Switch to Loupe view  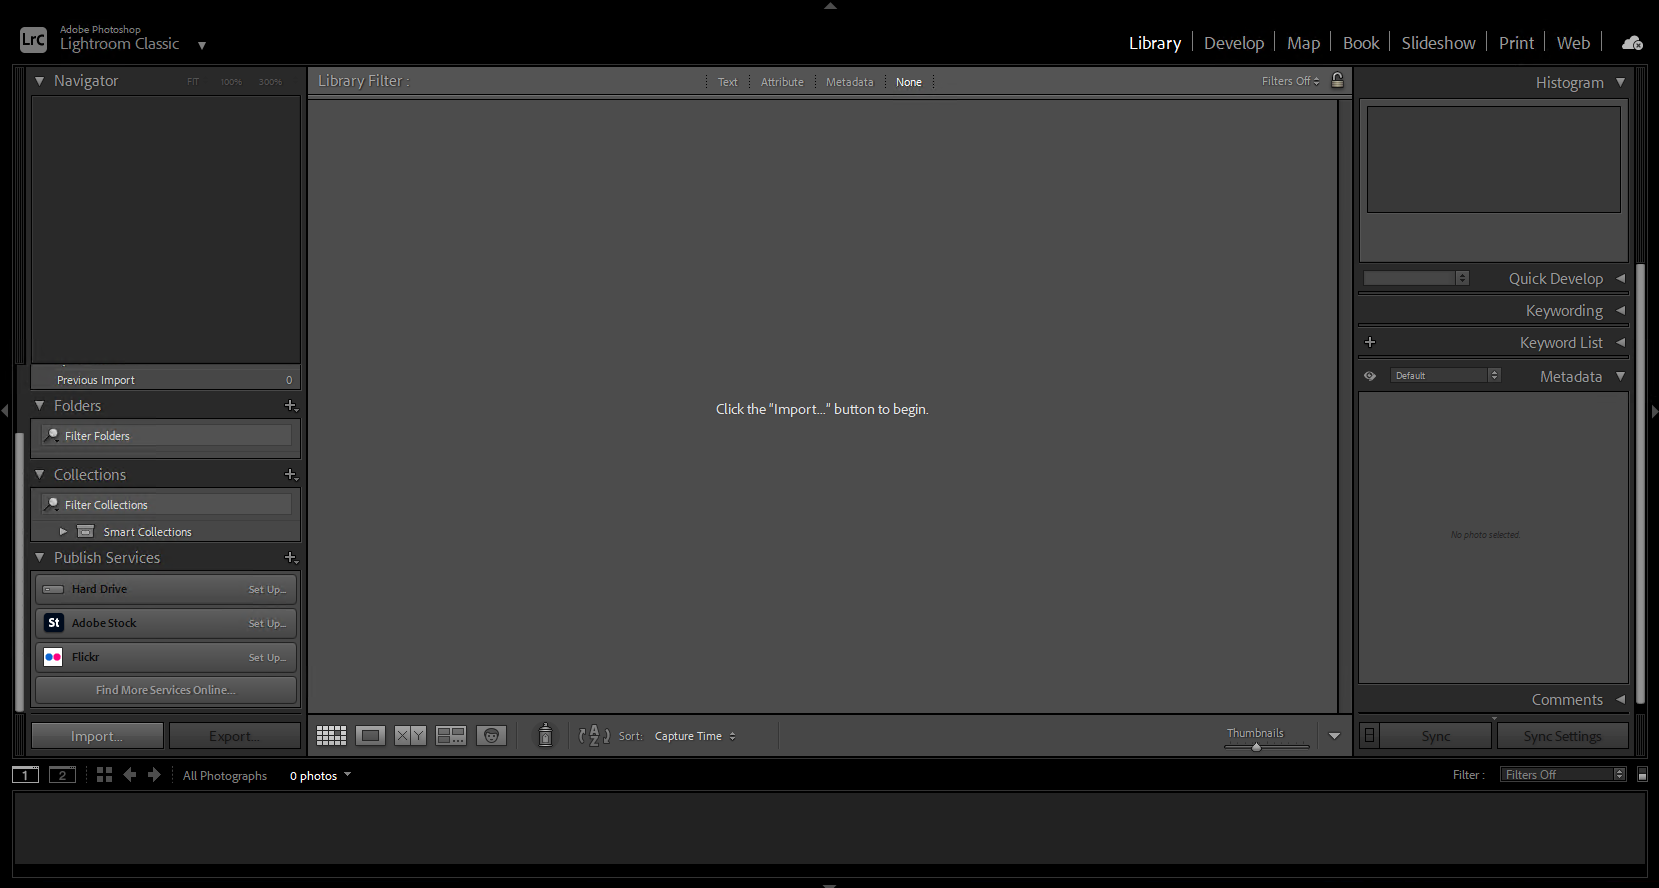[x=370, y=736]
